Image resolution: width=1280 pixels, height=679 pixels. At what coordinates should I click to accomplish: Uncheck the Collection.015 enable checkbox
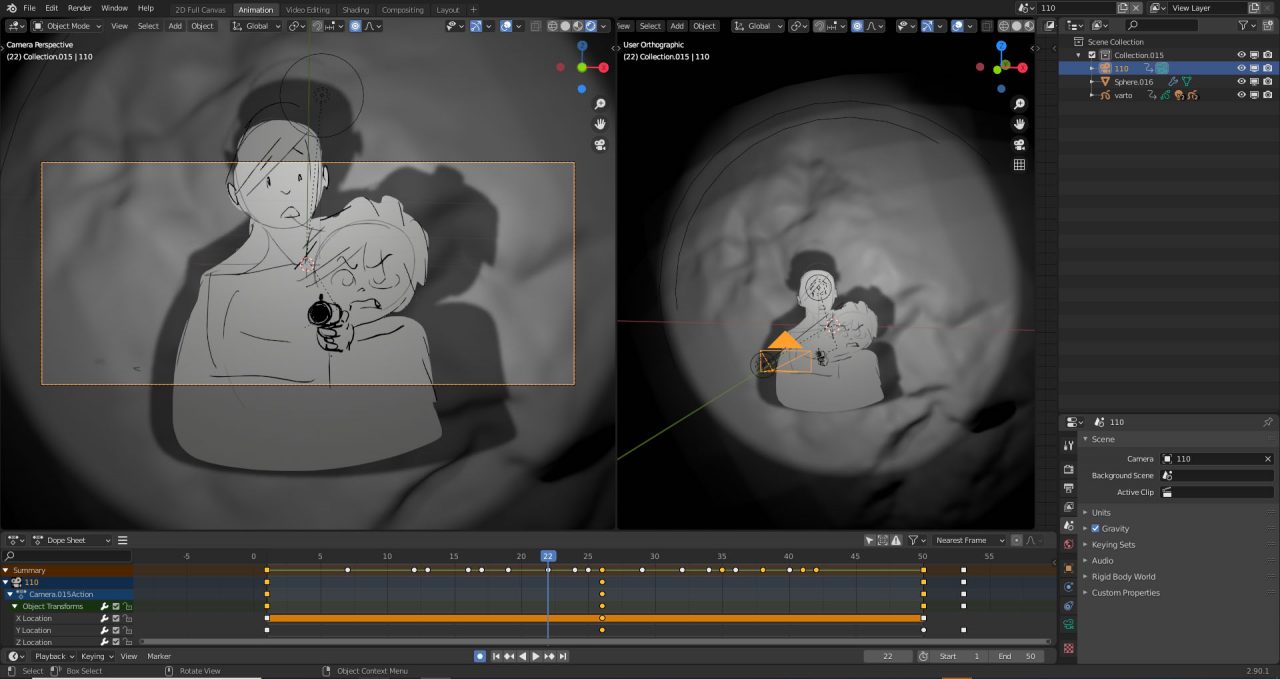click(x=1092, y=55)
